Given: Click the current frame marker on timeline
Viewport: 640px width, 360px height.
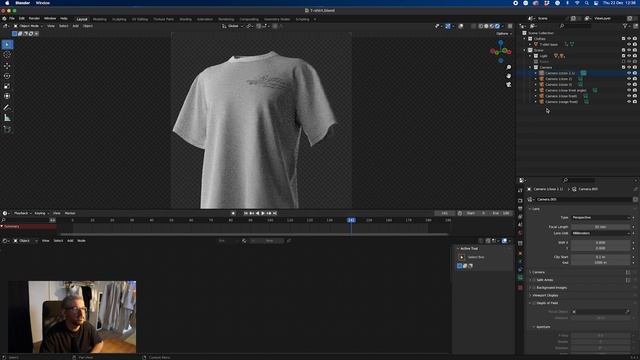Looking at the screenshot, I should pos(351,220).
